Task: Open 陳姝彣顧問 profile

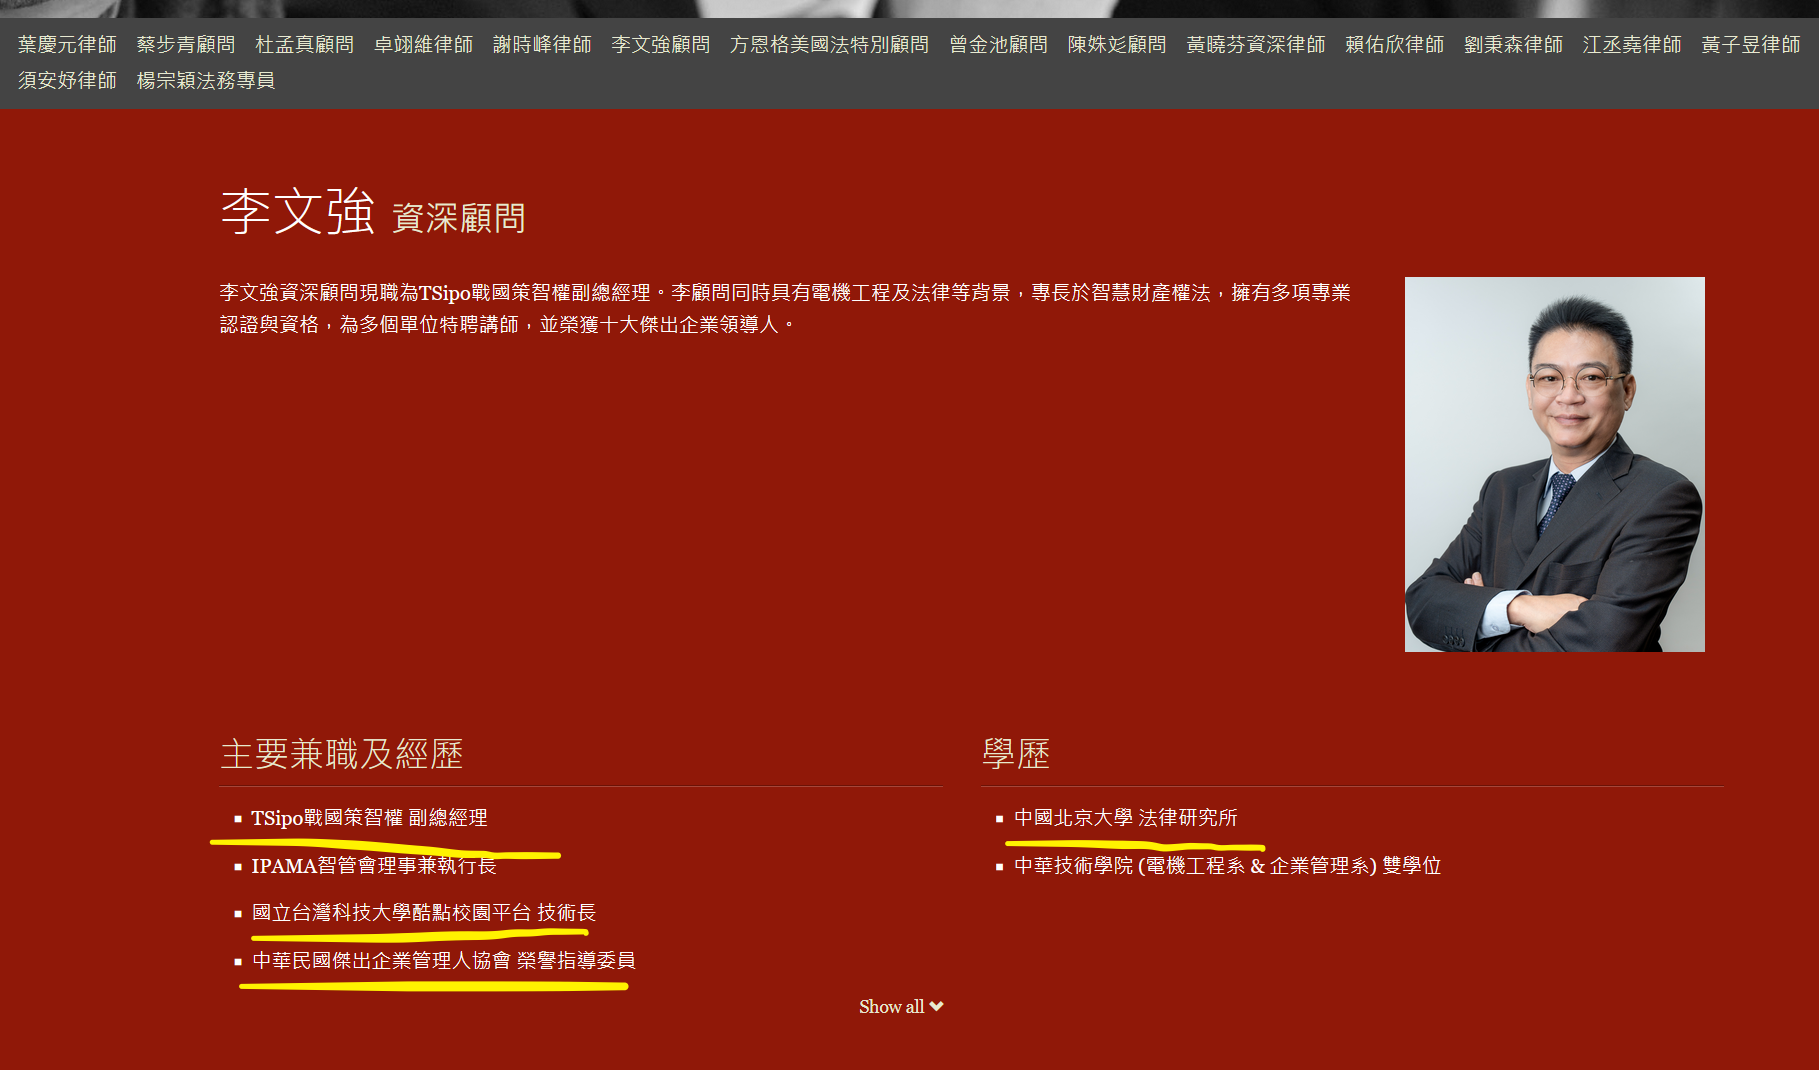Action: point(1117,45)
